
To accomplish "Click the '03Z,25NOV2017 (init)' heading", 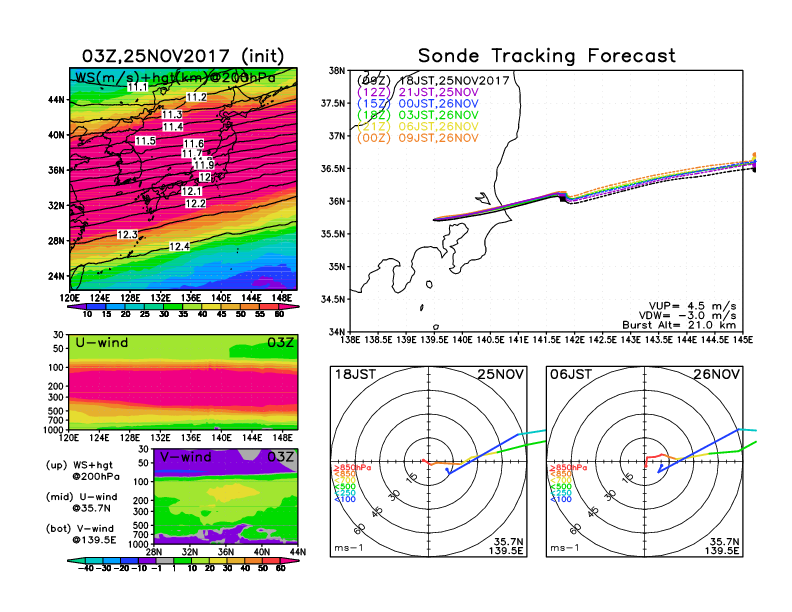I will (184, 56).
